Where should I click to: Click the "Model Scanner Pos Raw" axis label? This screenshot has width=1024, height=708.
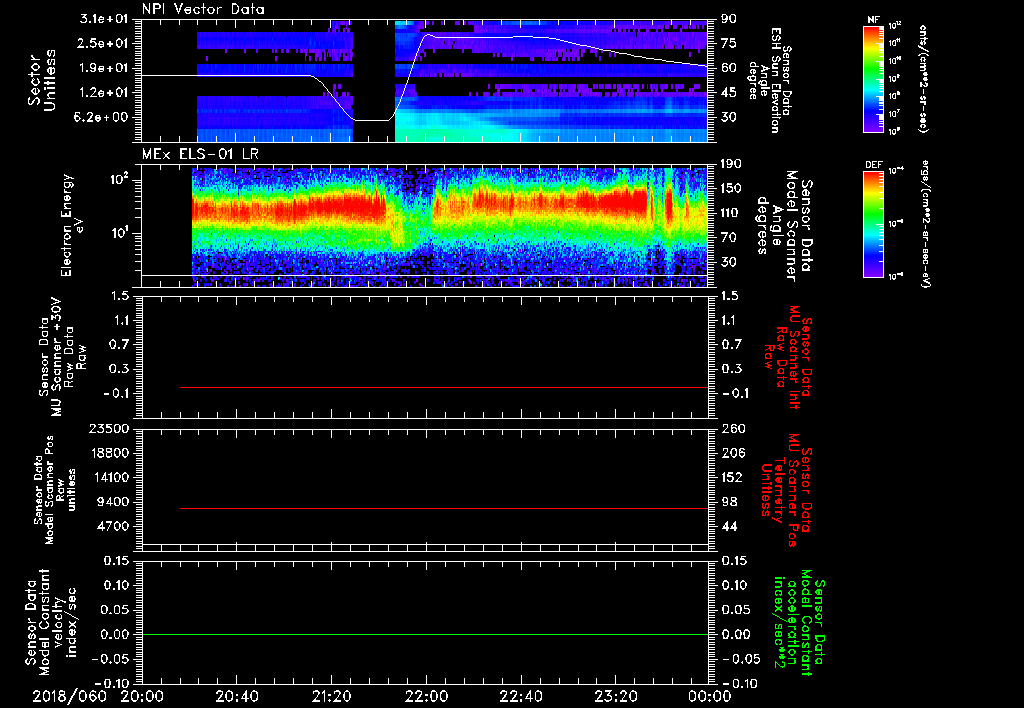click(x=55, y=490)
